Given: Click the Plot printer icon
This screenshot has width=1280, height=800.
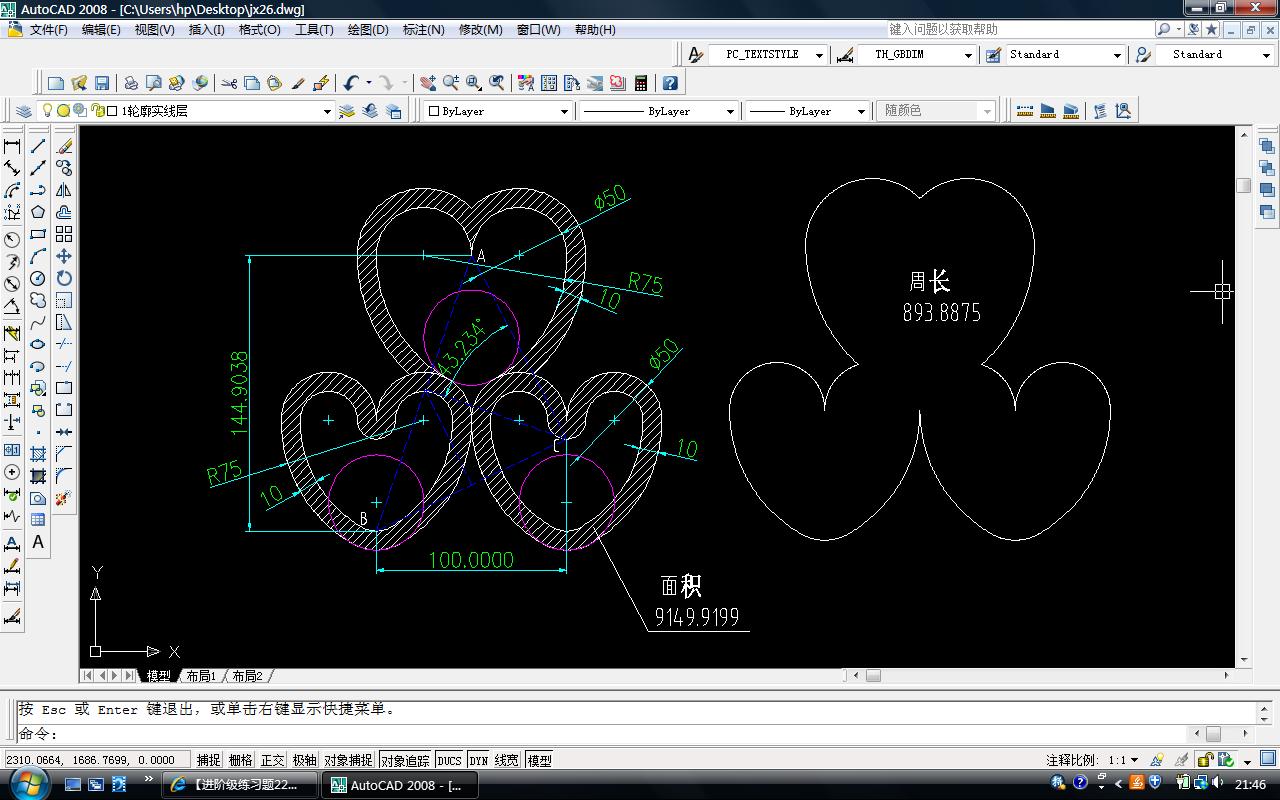Looking at the screenshot, I should tap(130, 83).
